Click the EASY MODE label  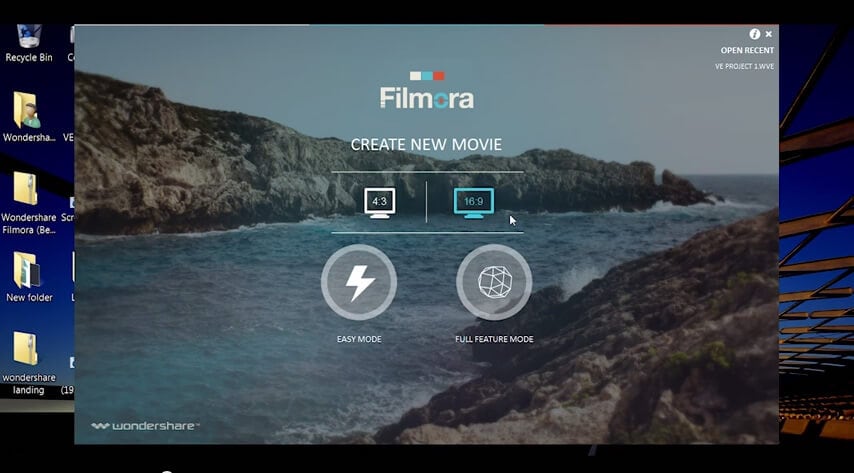coord(359,339)
